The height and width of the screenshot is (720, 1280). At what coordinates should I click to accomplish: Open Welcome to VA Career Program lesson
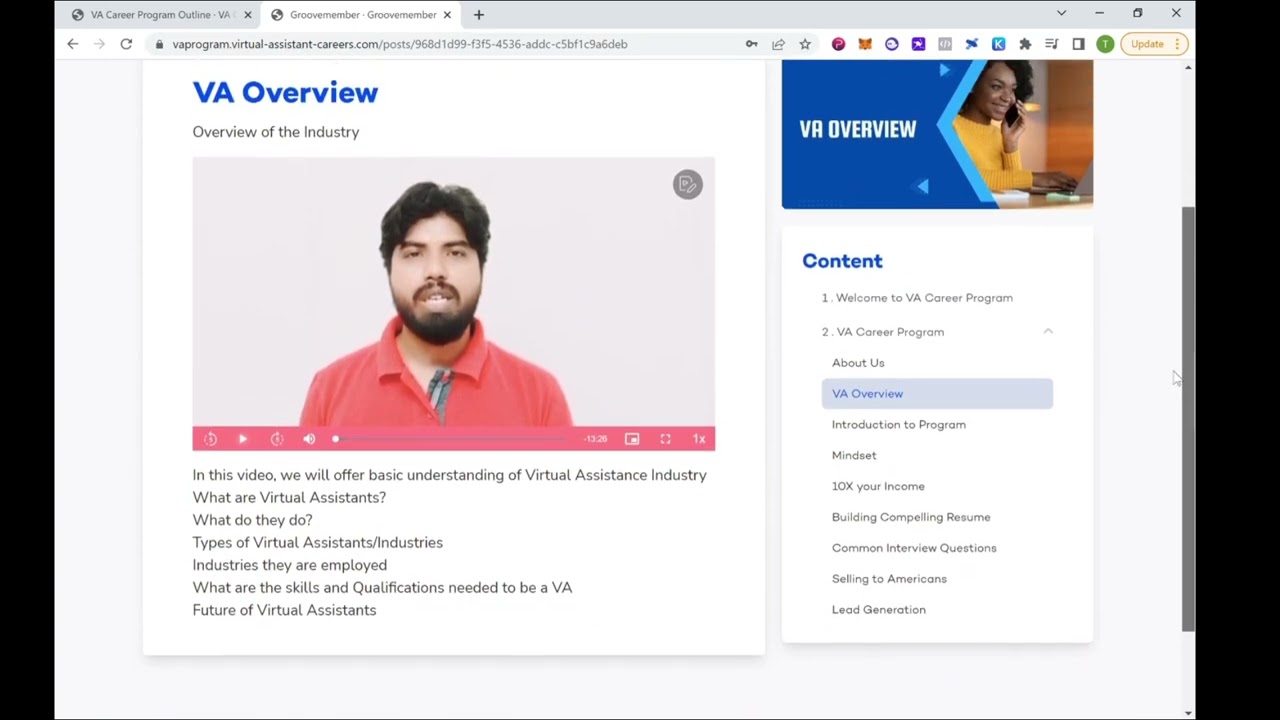(x=917, y=298)
